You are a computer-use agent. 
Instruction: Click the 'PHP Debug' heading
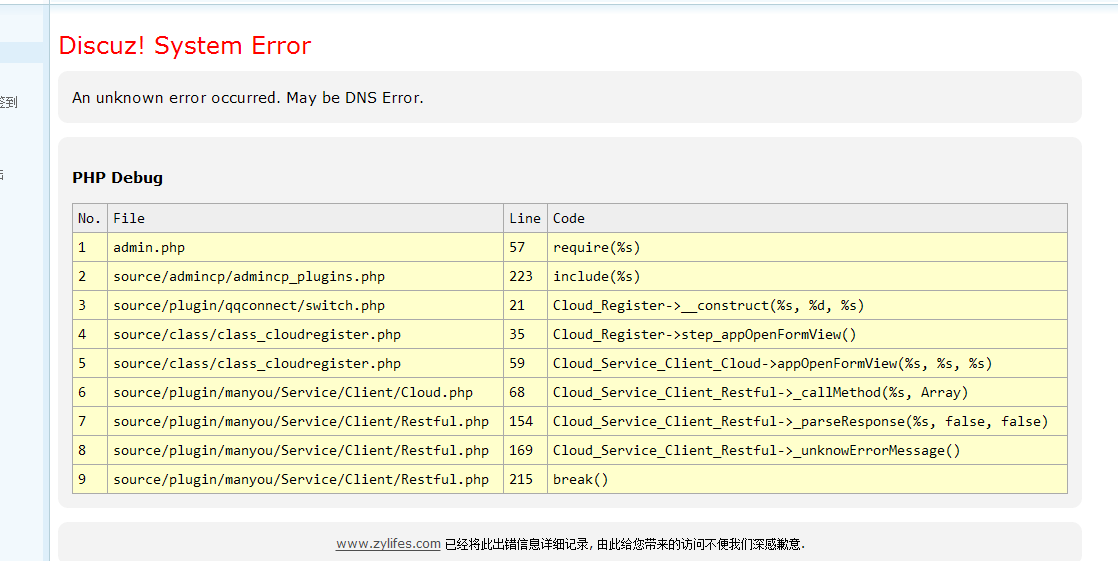118,177
